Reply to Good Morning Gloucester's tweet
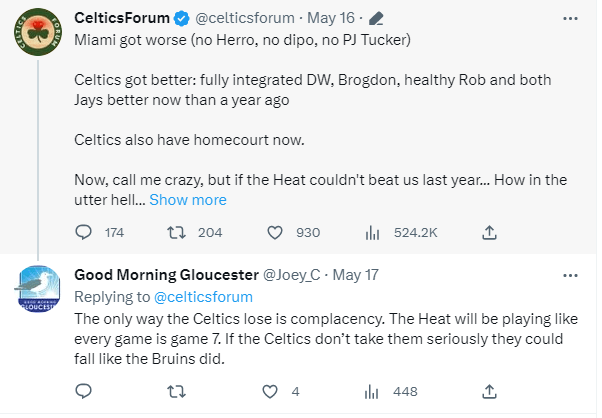The height and width of the screenshot is (418, 602). [84, 391]
